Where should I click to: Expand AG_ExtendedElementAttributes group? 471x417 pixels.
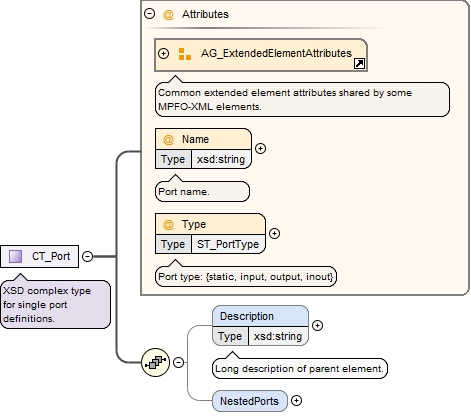tap(163, 53)
